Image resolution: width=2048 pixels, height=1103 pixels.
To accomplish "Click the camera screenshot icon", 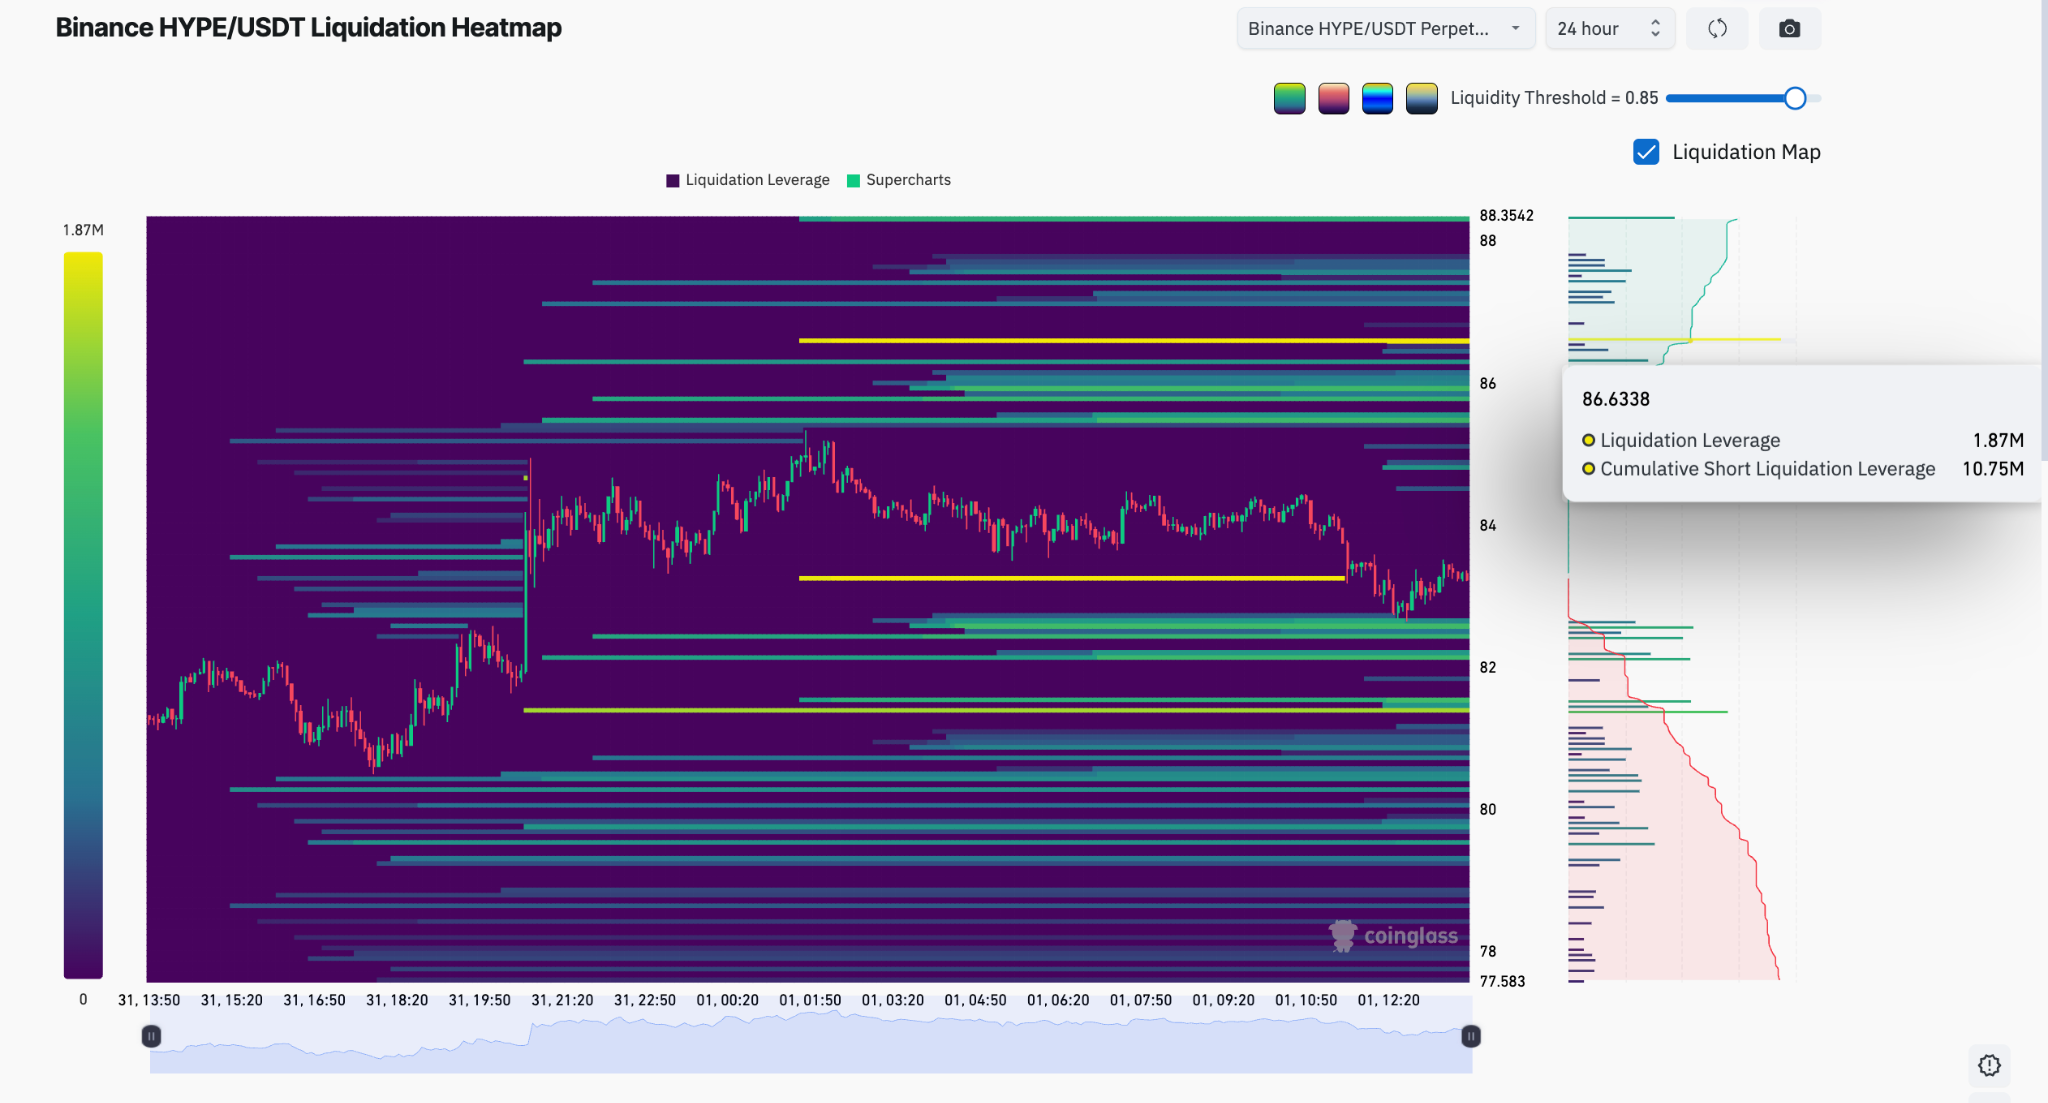I will pos(1789,29).
